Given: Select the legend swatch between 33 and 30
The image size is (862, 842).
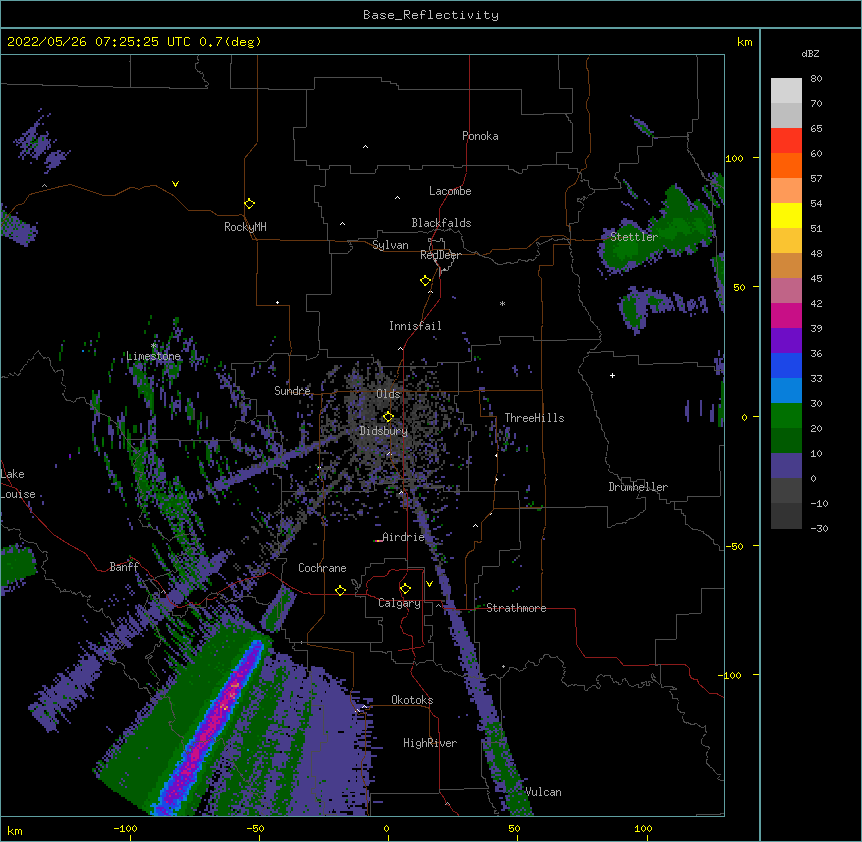Looking at the screenshot, I should (786, 390).
